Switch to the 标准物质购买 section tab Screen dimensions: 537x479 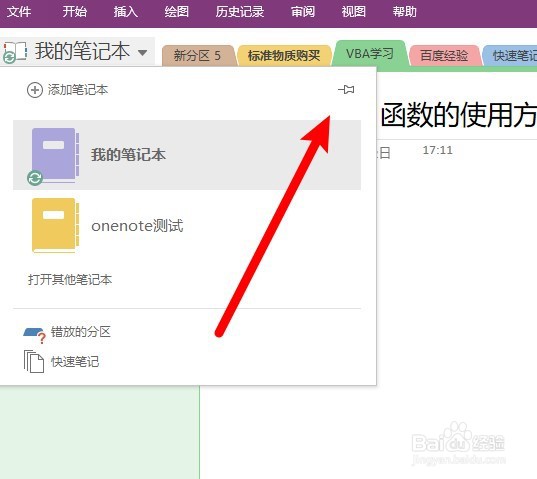[x=284, y=55]
